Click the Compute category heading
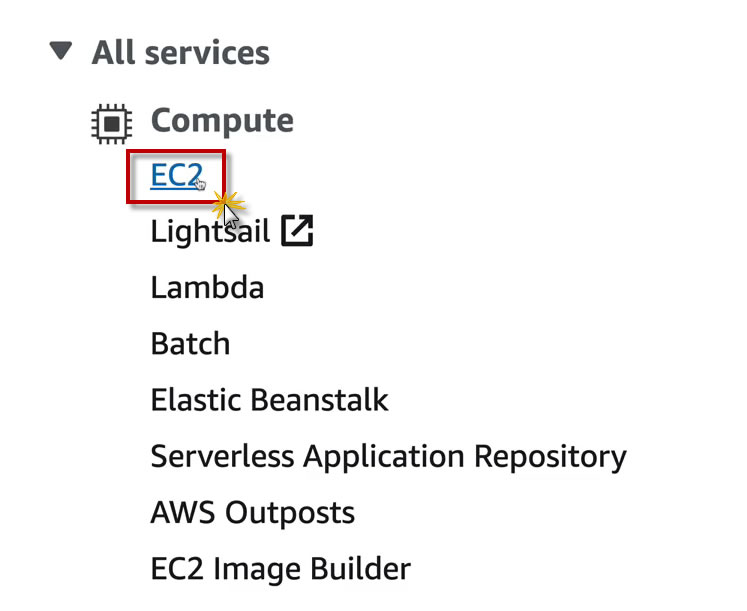The width and height of the screenshot is (747, 611). [222, 121]
